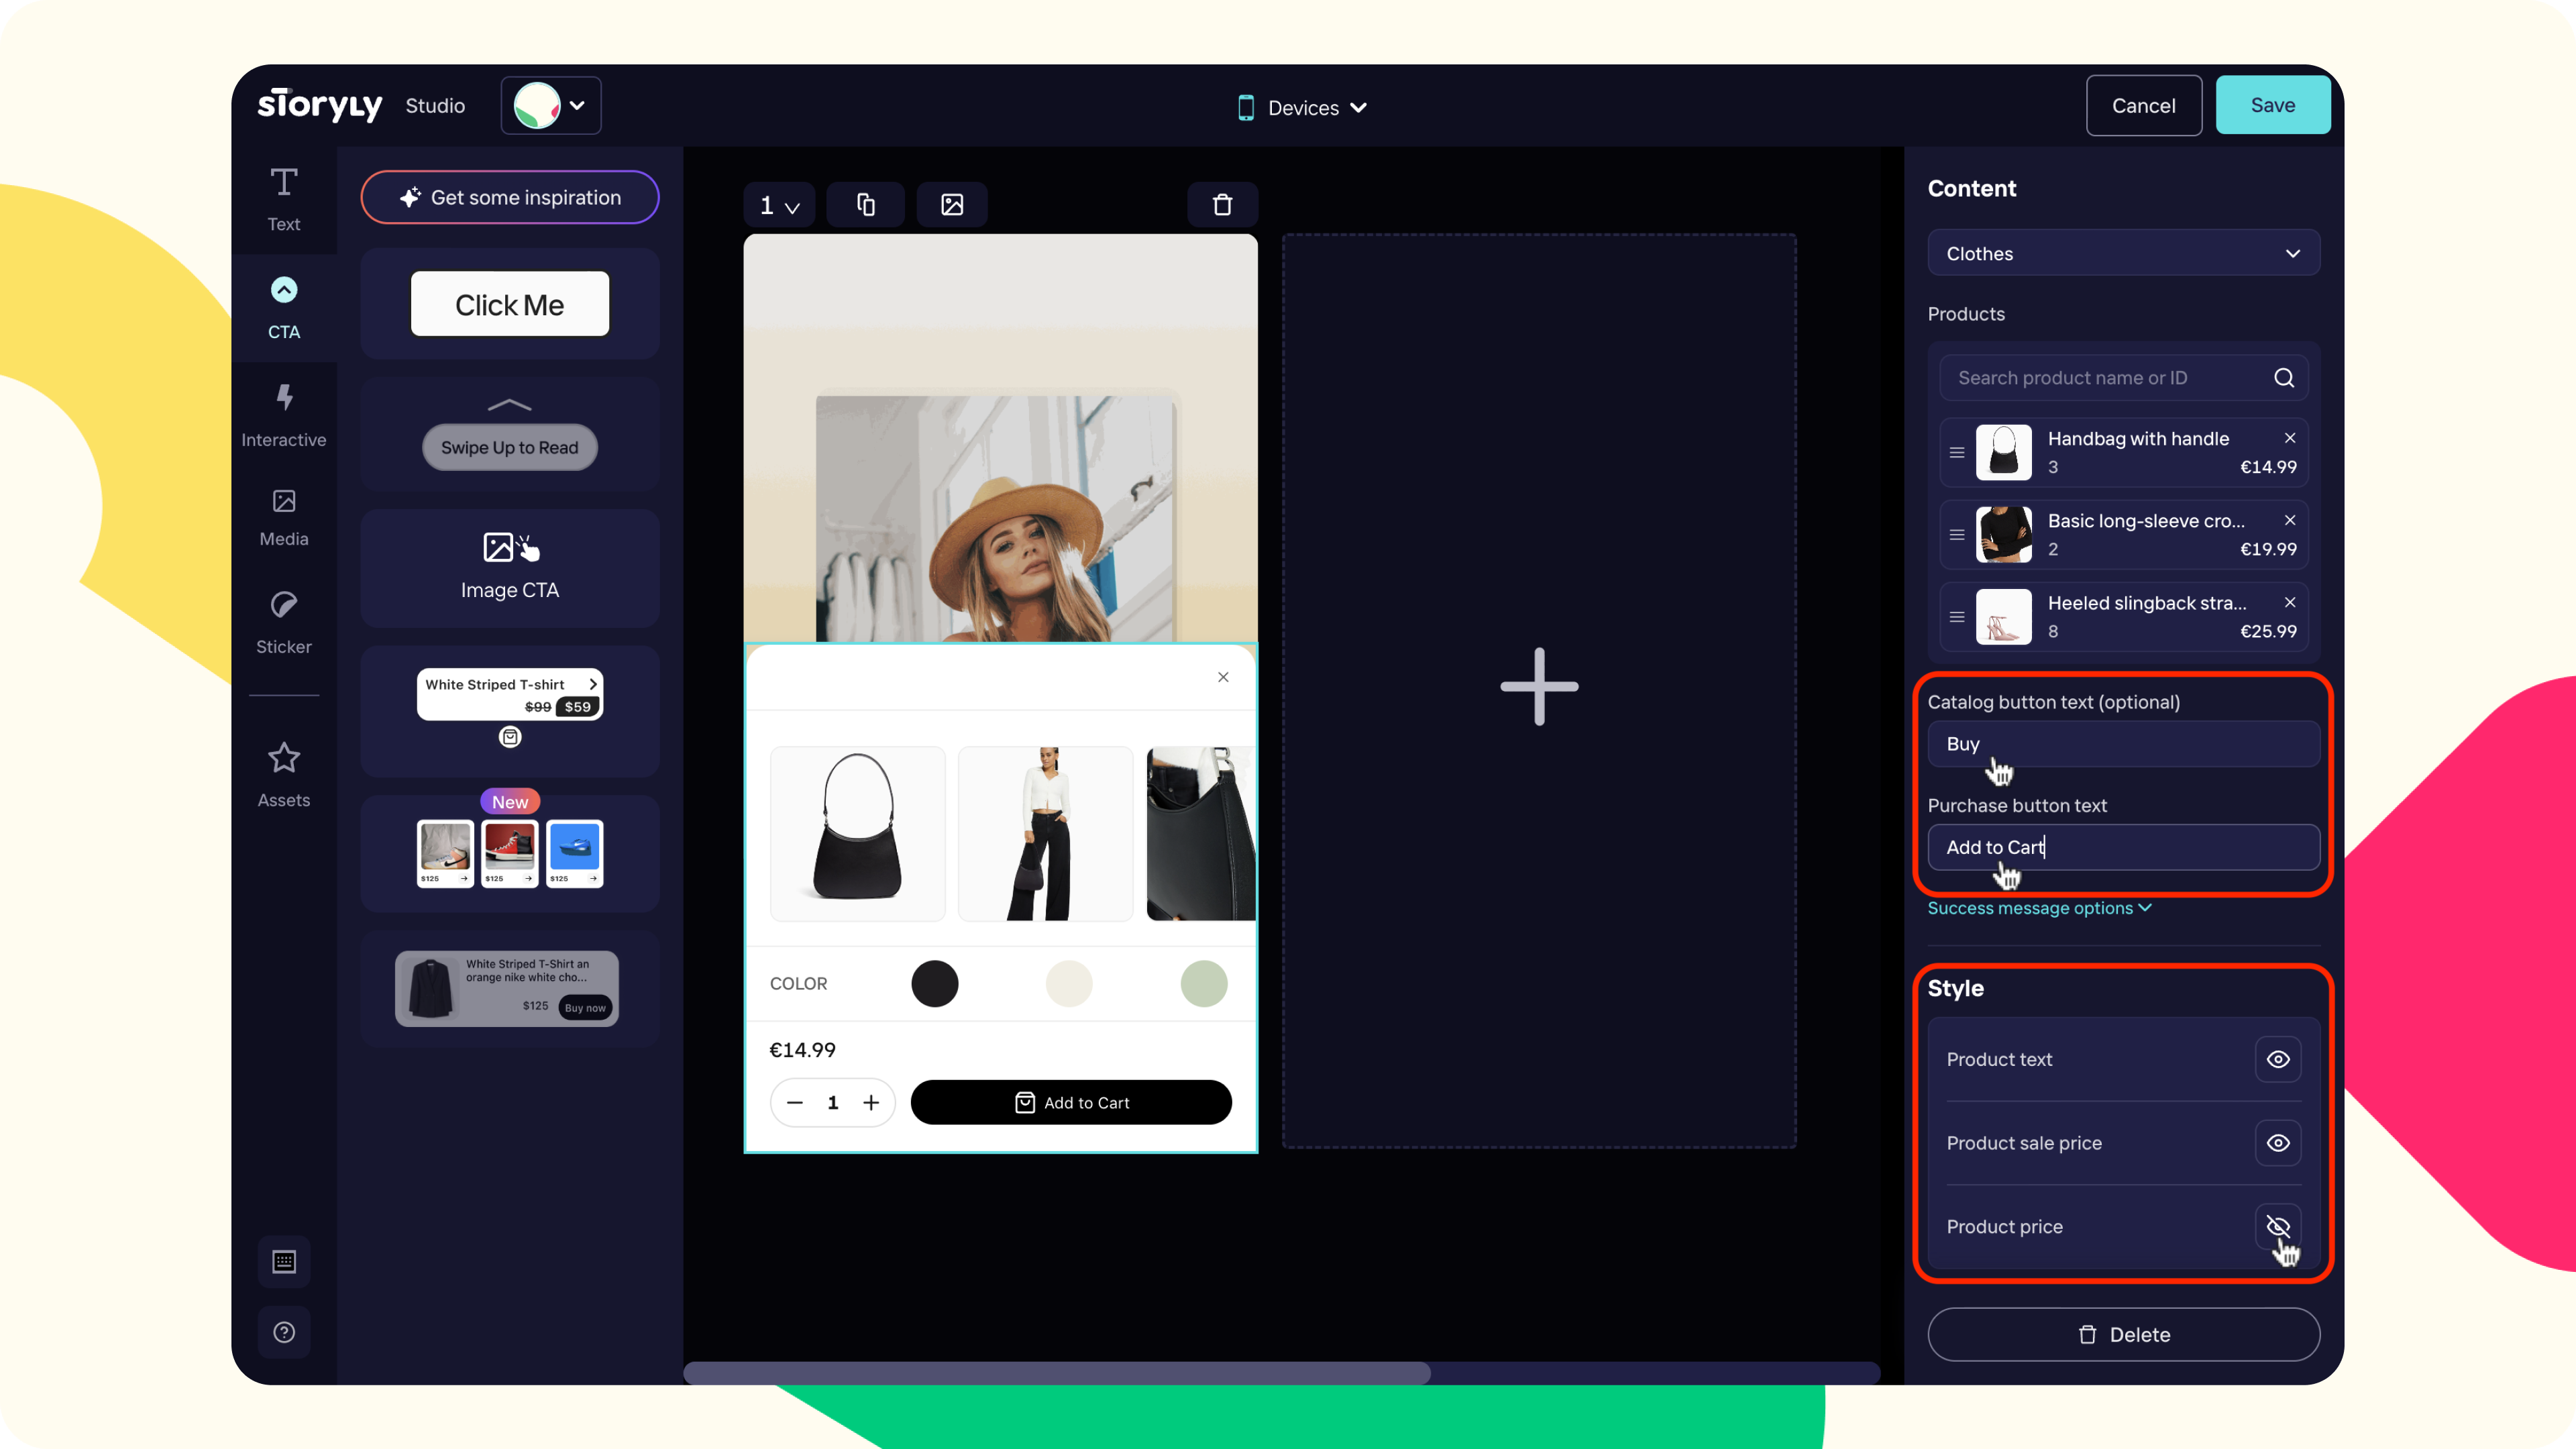Click the story background image icon
Viewport: 2576px width, 1449px height.
click(952, 205)
